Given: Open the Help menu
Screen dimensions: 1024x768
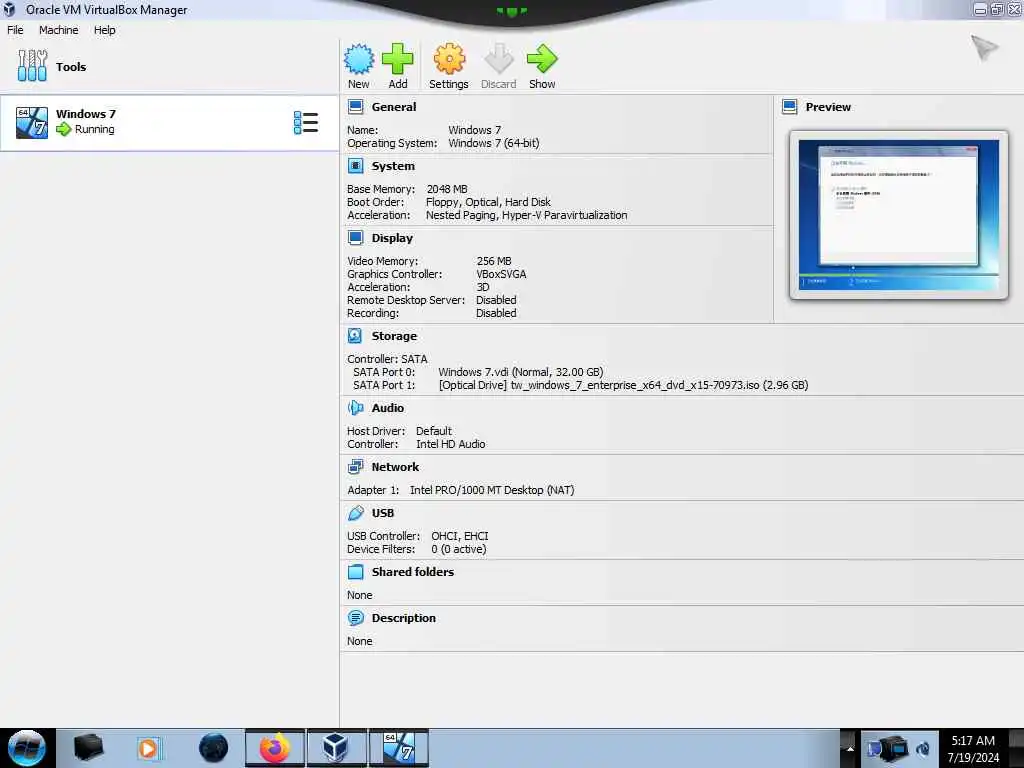Looking at the screenshot, I should pyautogui.click(x=104, y=30).
